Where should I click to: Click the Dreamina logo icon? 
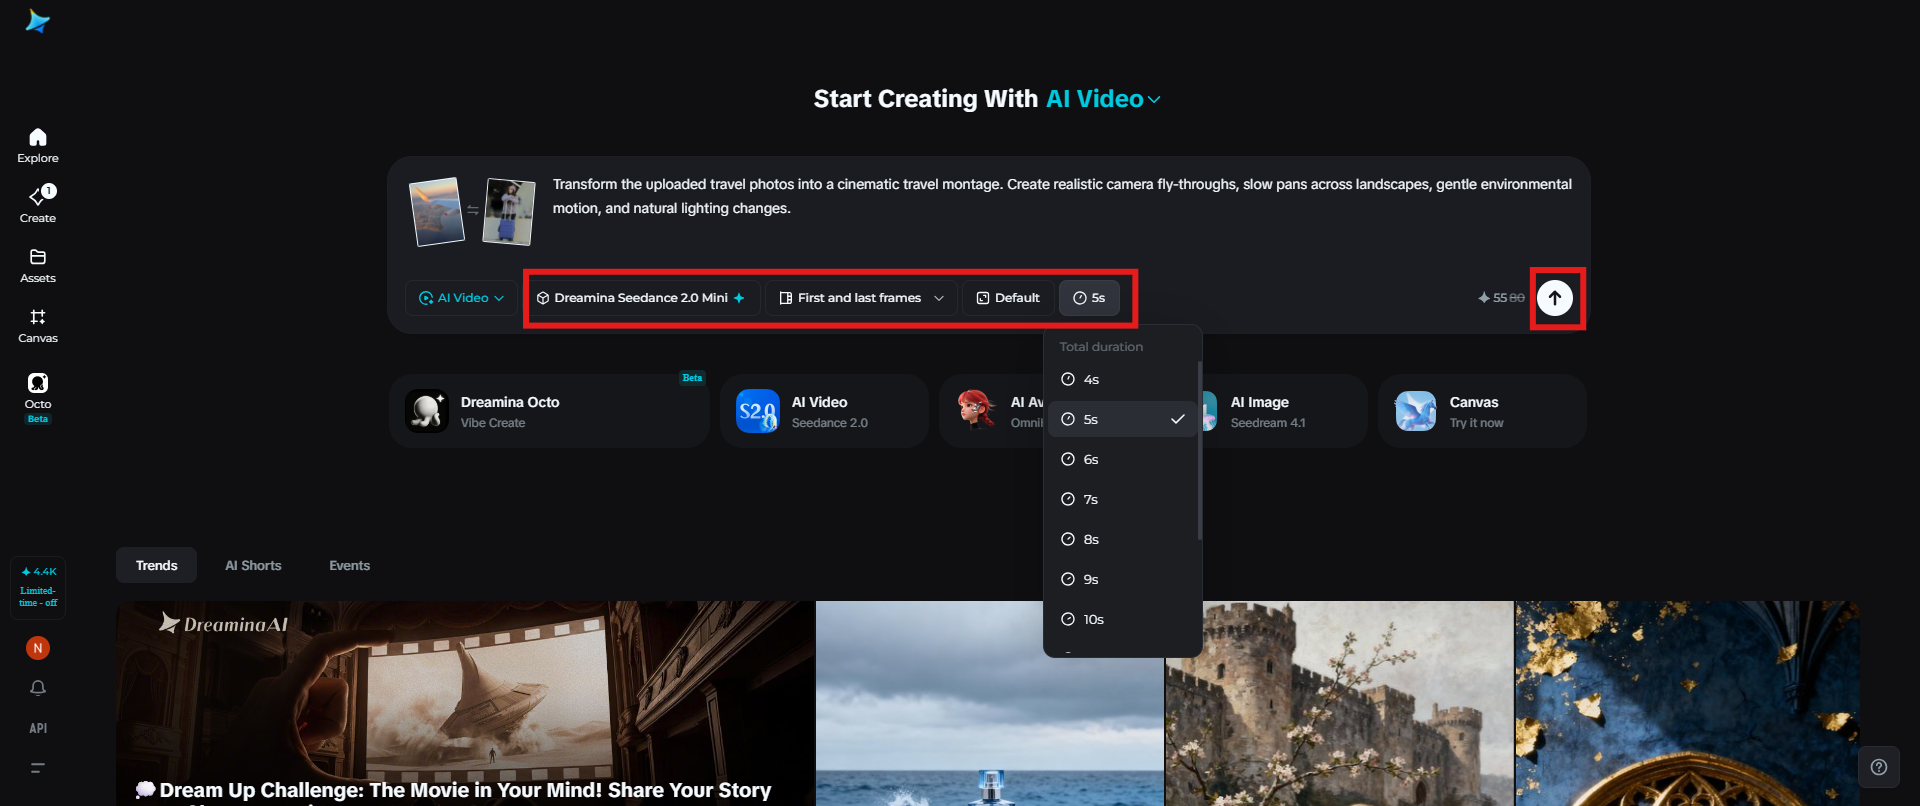pos(38,21)
